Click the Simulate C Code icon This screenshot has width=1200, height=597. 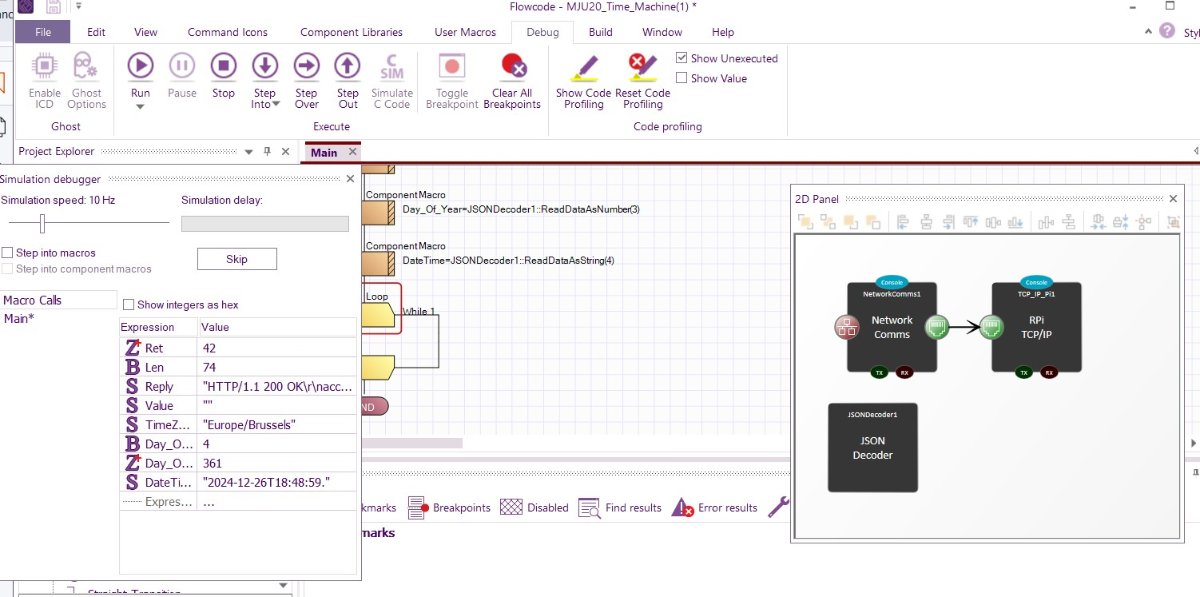392,66
